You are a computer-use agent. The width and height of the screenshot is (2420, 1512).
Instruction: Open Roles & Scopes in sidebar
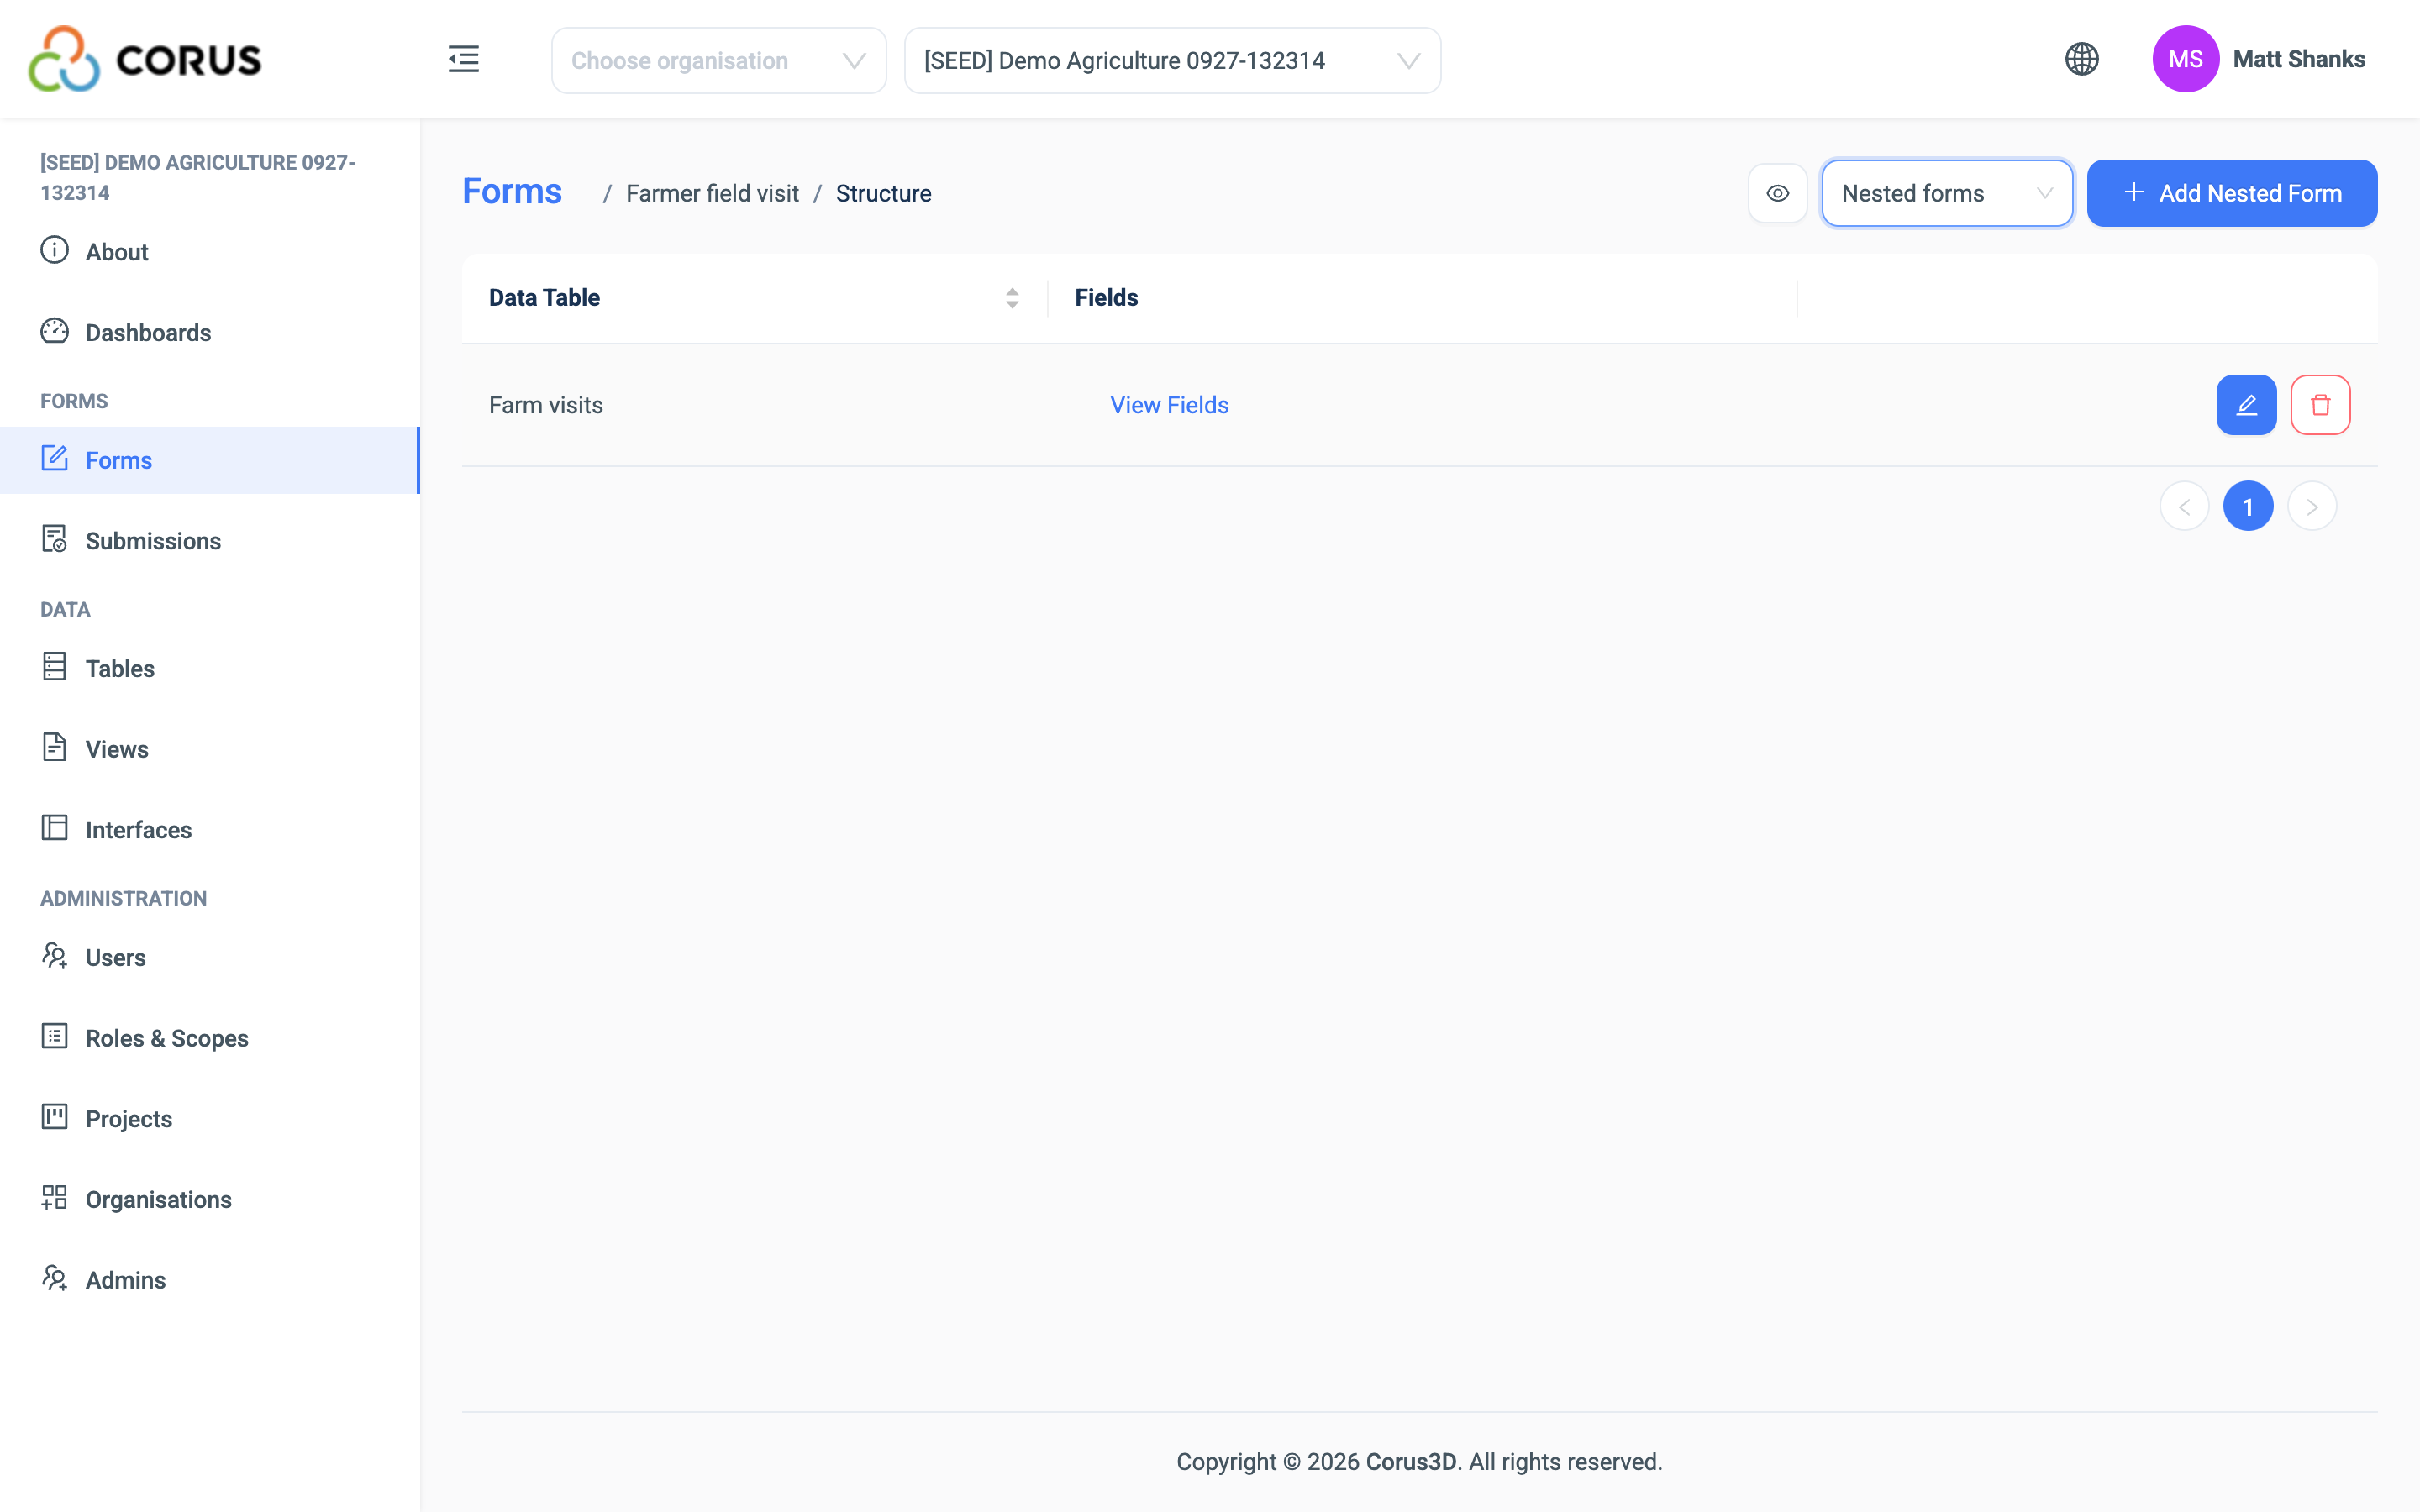click(210, 1038)
